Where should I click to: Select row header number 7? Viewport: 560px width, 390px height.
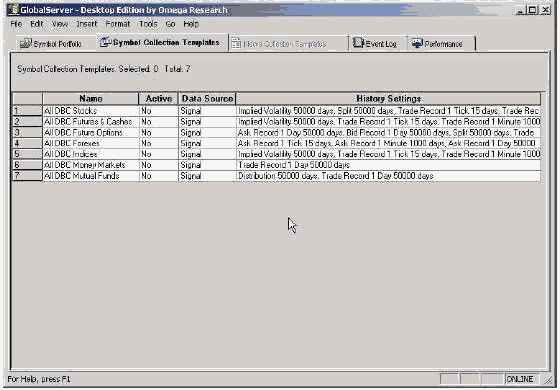(27, 176)
